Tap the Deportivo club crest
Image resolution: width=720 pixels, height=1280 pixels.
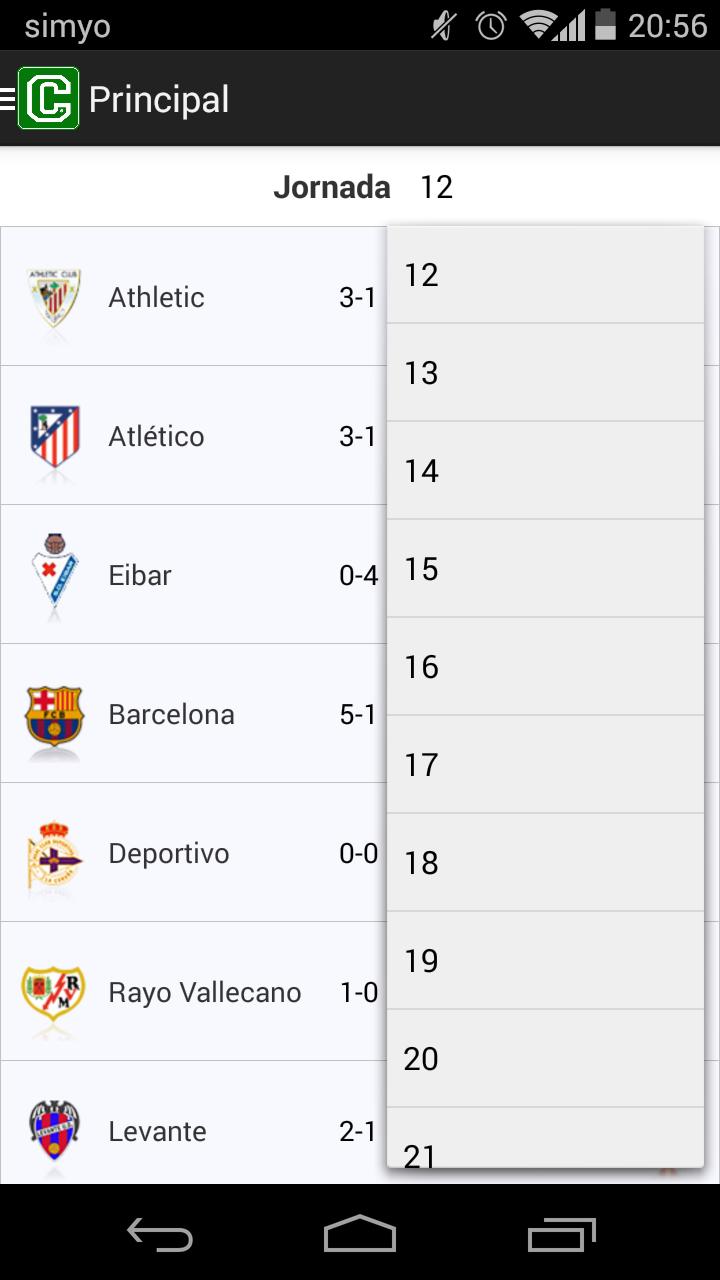click(54, 853)
